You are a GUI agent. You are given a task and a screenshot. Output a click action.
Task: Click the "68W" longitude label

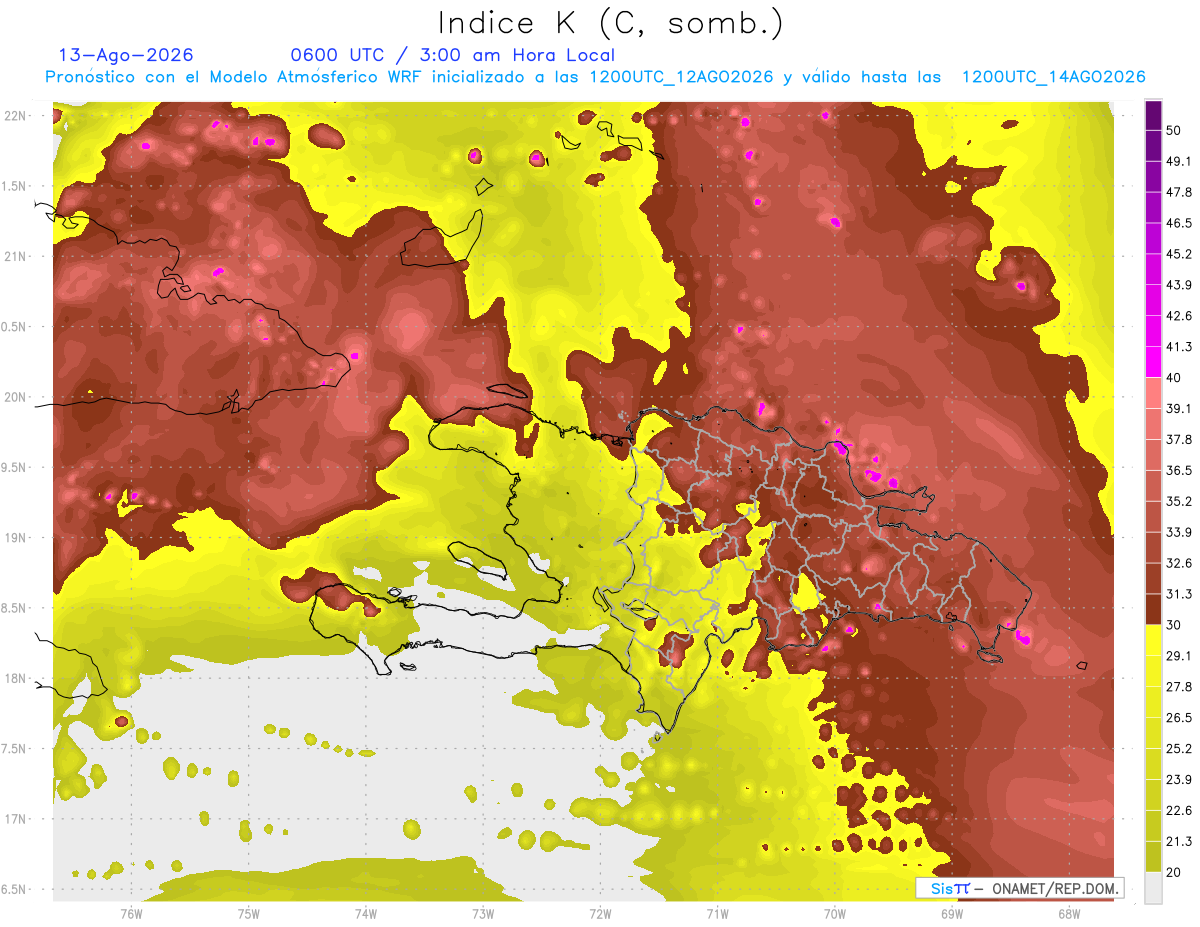pos(1068,914)
